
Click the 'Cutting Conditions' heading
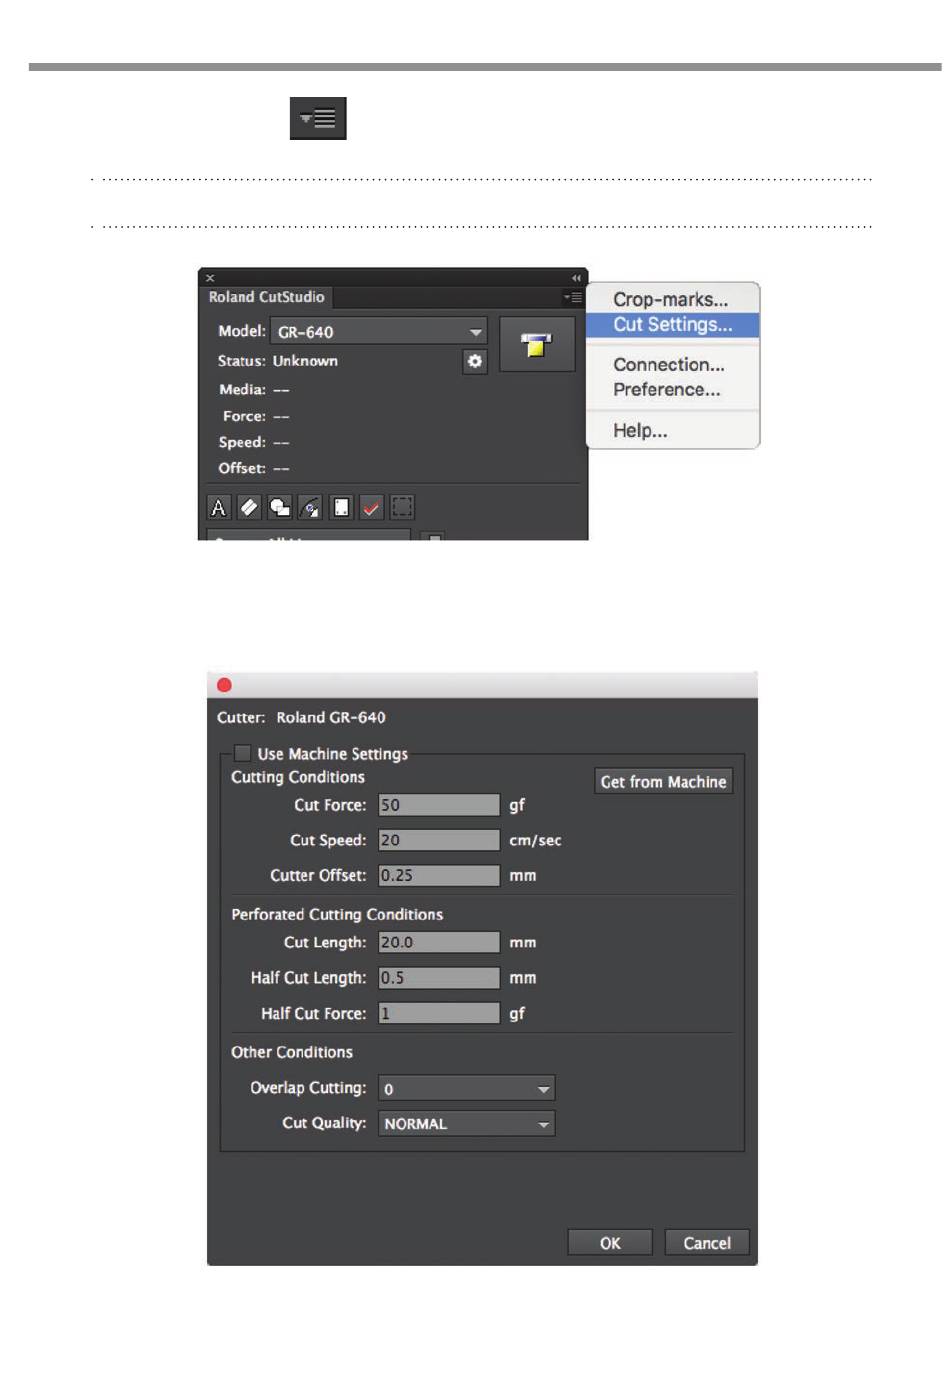click(x=298, y=777)
